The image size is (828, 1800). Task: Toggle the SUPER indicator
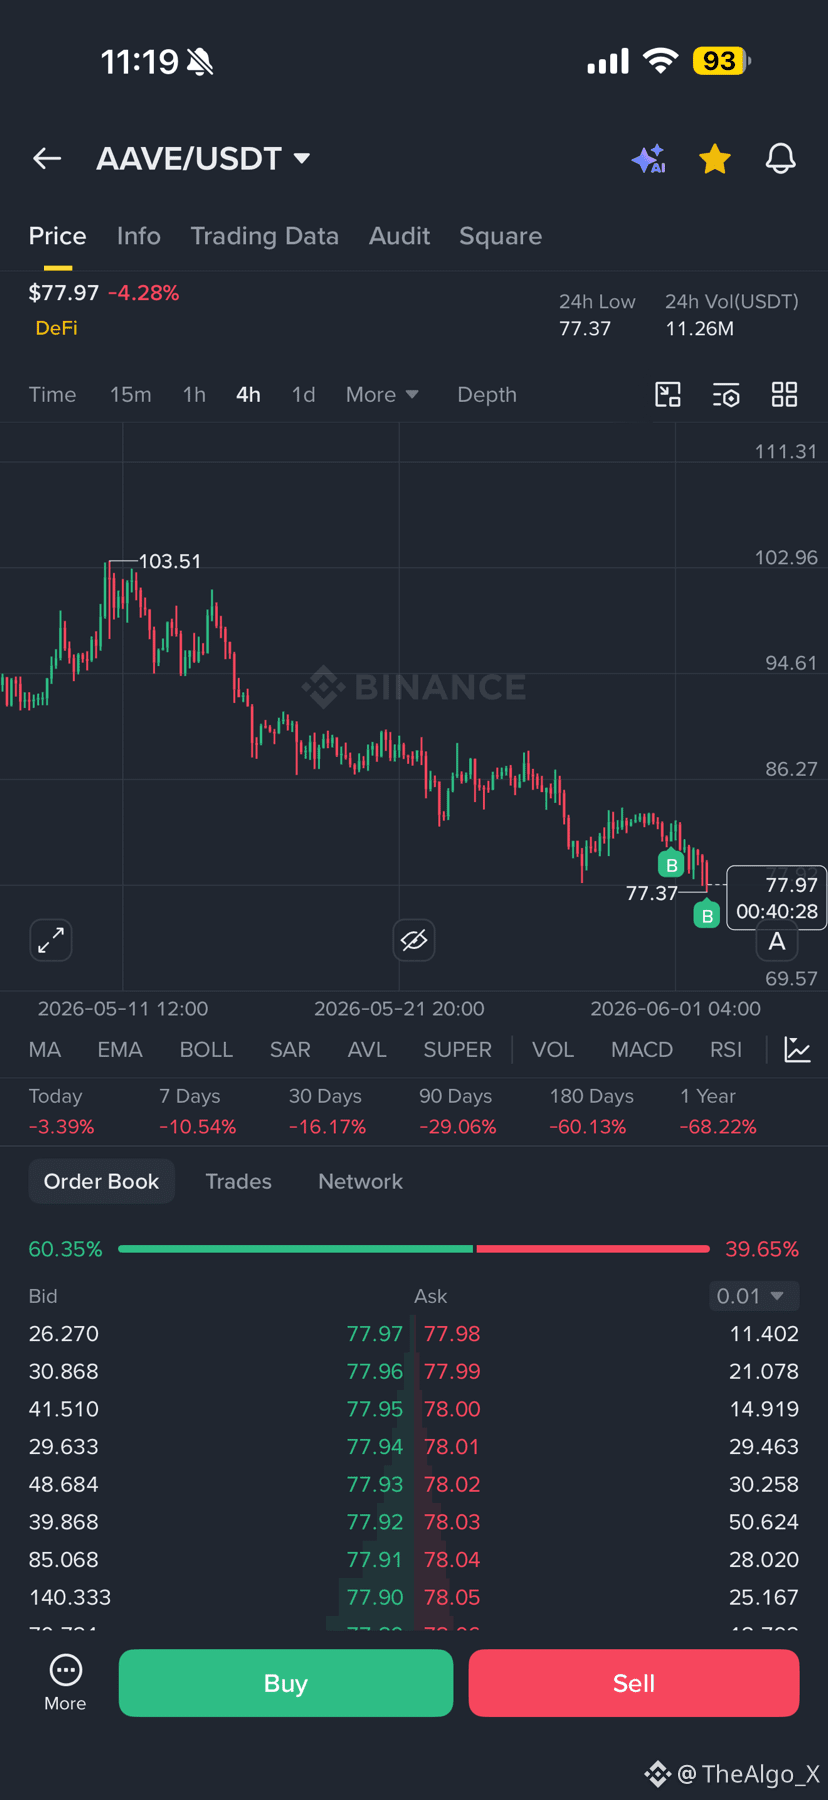pyautogui.click(x=457, y=1050)
